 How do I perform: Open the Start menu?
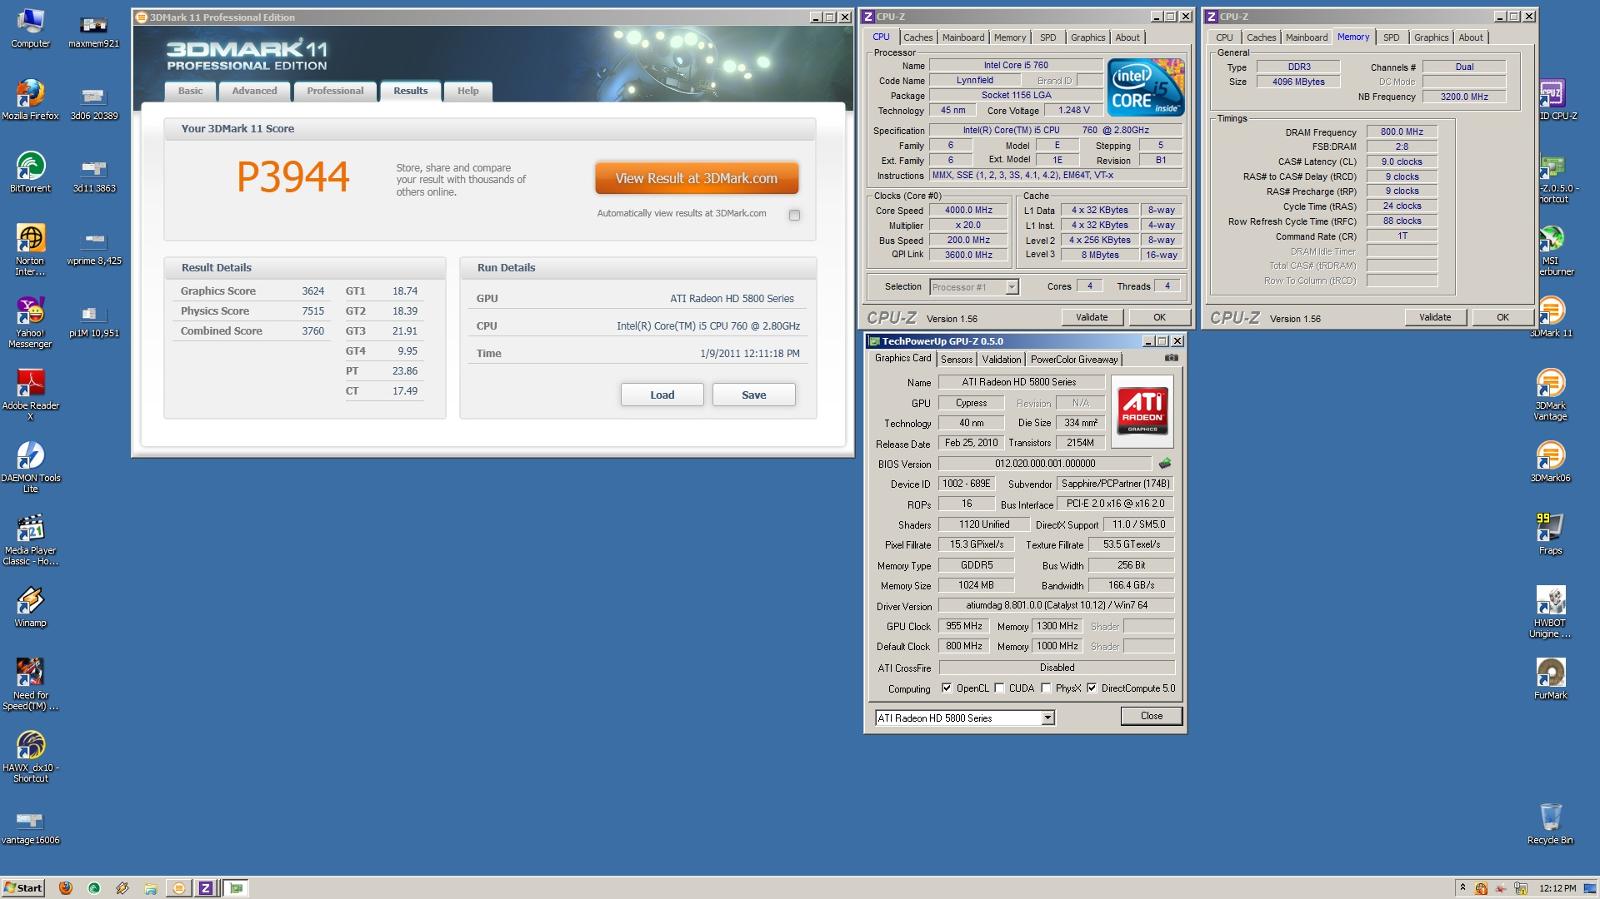click(x=23, y=888)
